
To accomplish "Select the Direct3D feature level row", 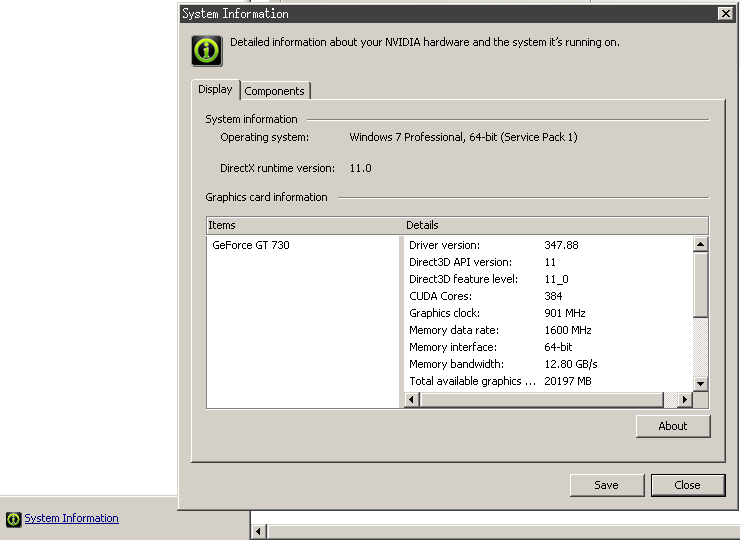I will coord(548,279).
